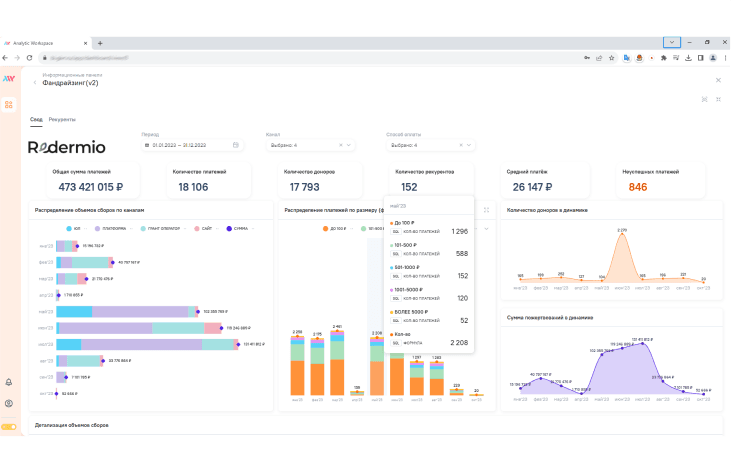Open the dashboards icon in left sidebar
Viewport: 731px width, 473px height.
pos(9,105)
